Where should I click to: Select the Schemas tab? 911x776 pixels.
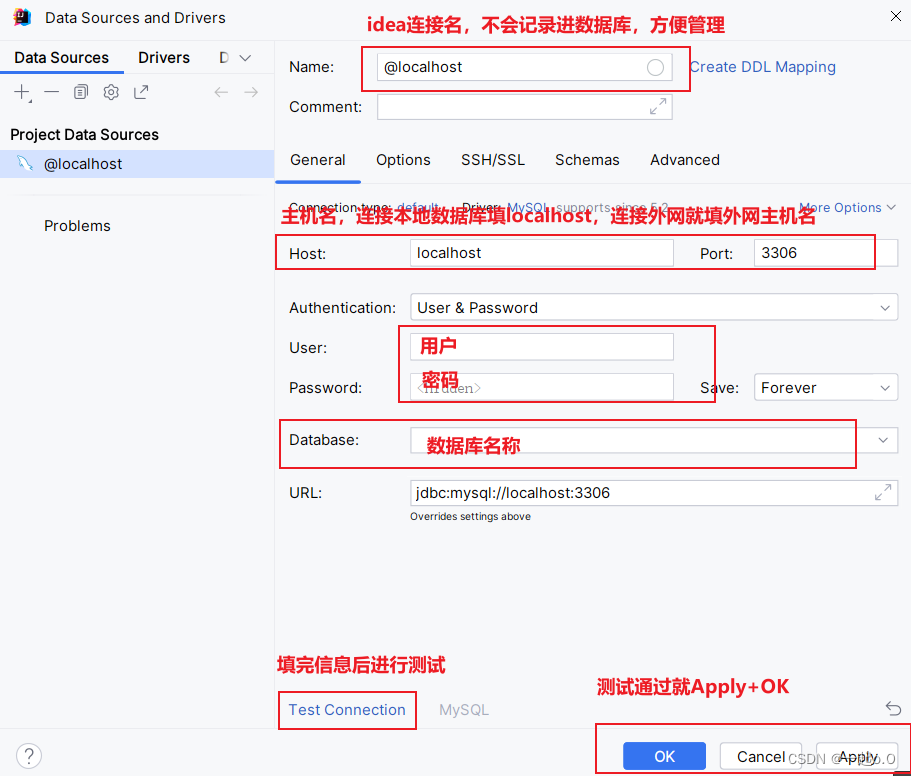coord(587,160)
